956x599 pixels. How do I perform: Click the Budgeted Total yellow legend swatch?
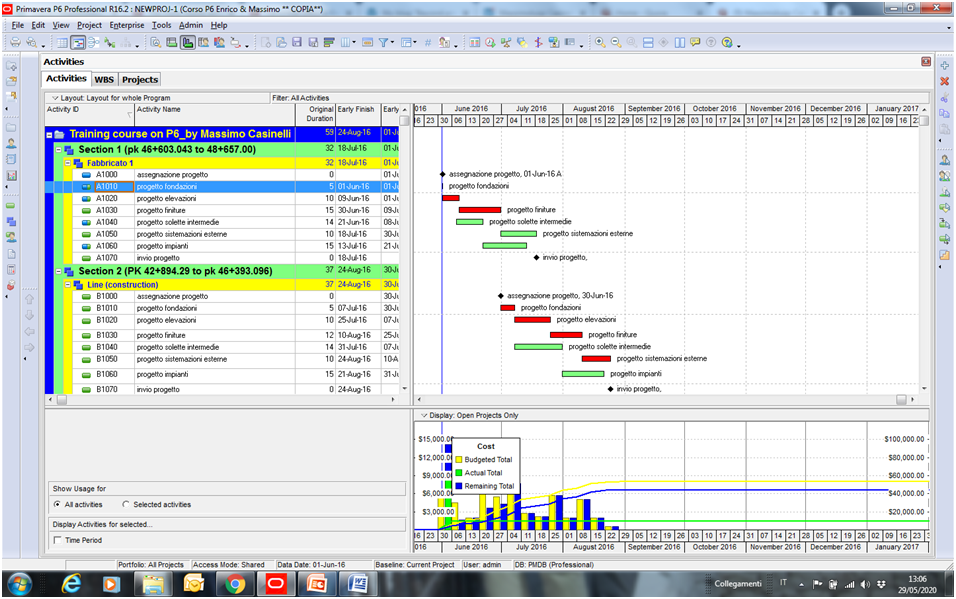click(x=458, y=459)
